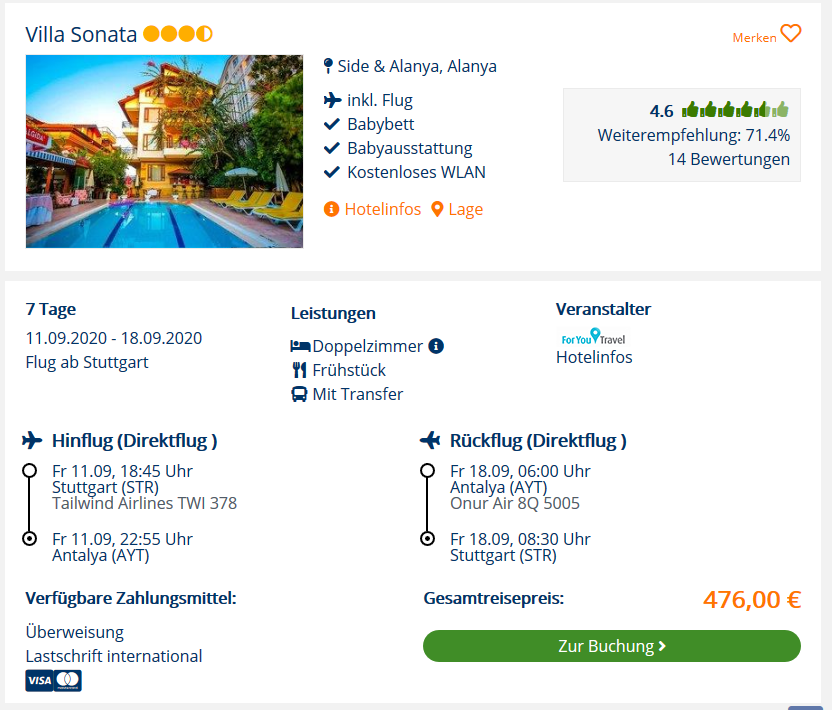832x710 pixels.
Task: Click the Hinflug airplane icon
Action: (x=32, y=440)
